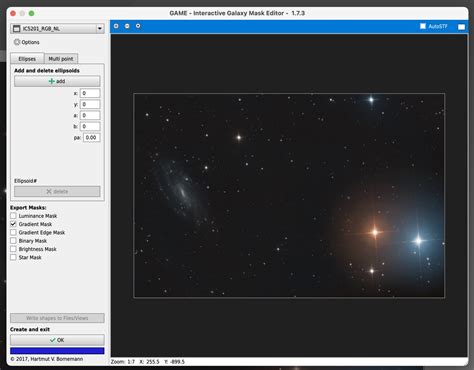Uncheck the Gradient Mask export

click(13, 224)
